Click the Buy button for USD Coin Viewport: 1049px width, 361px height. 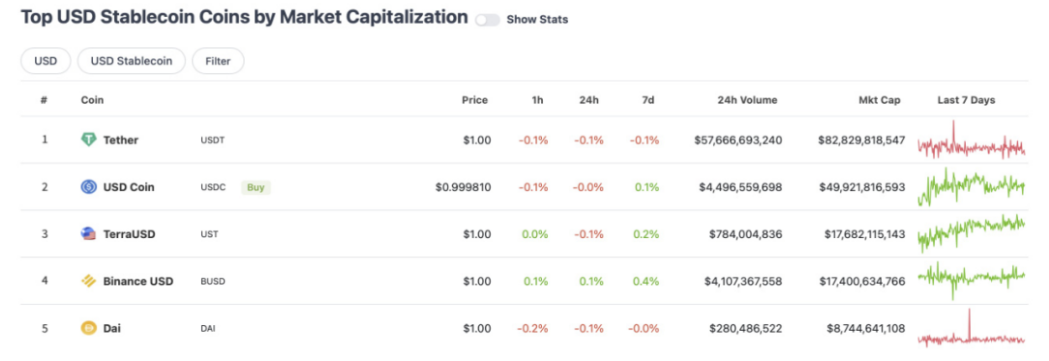click(256, 187)
